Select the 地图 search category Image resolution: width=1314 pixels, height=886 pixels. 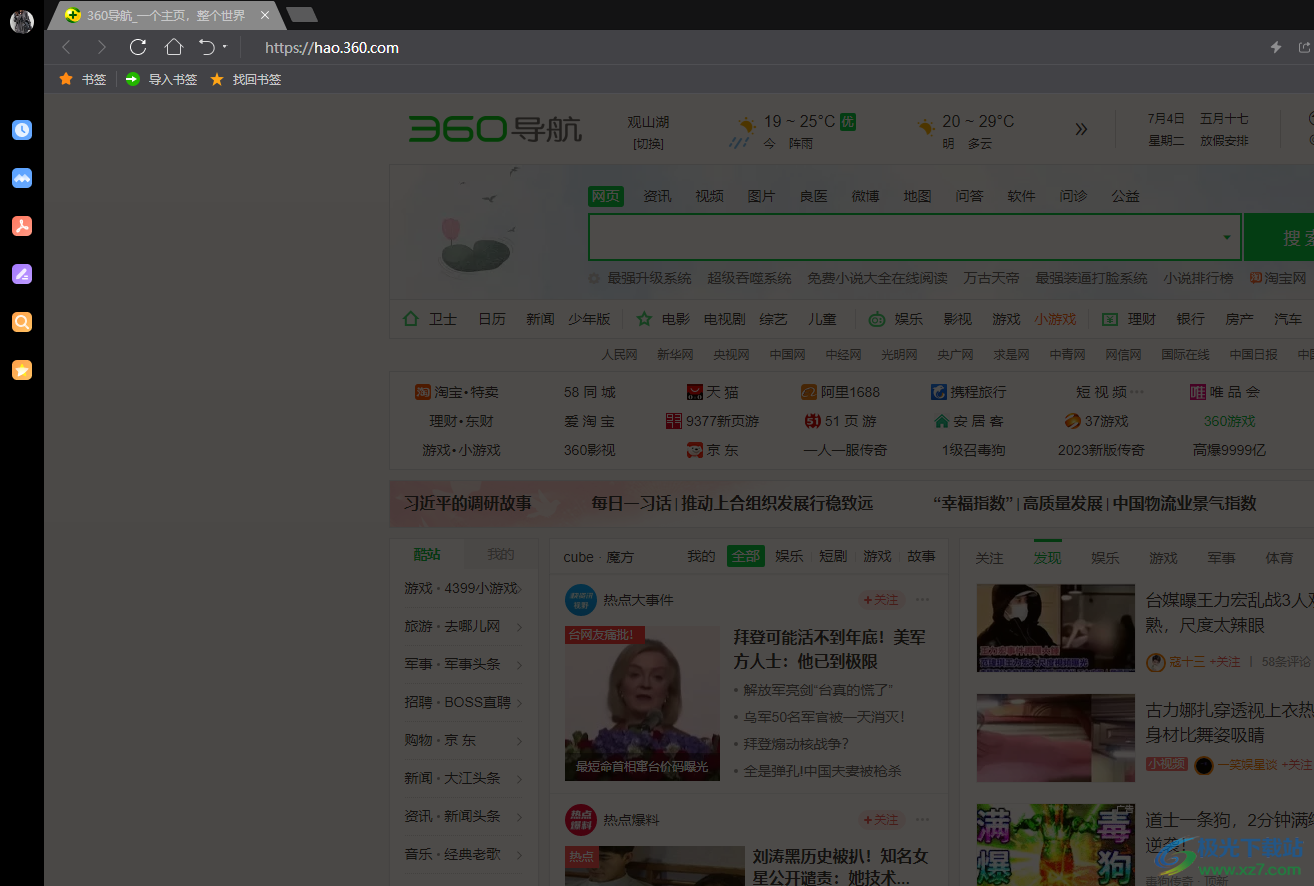pos(917,196)
